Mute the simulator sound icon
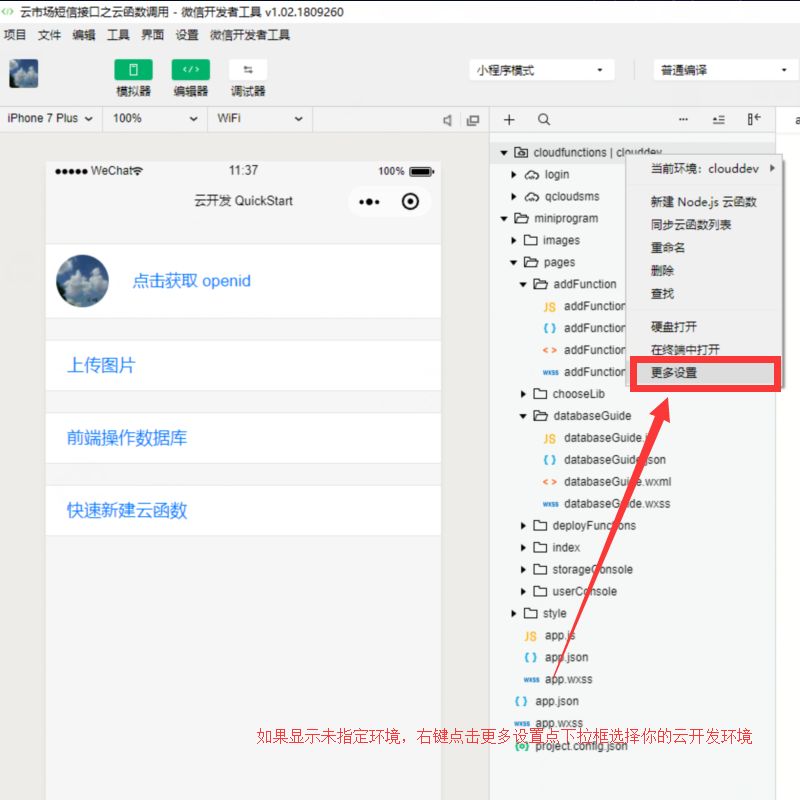Screen dimensions: 800x800 pos(447,120)
